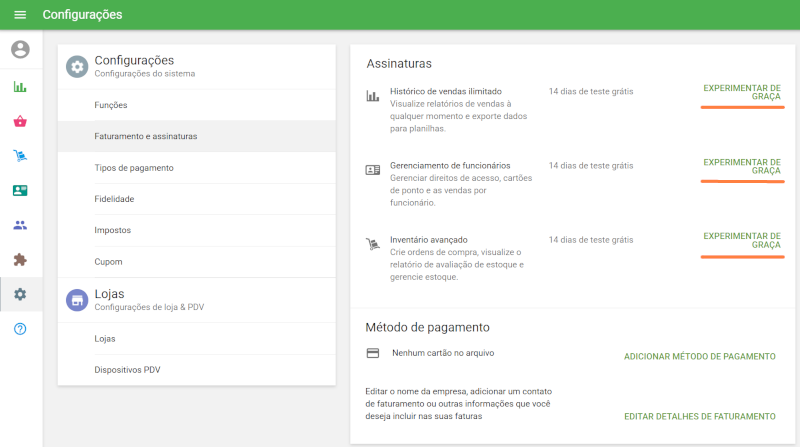Open Impostos settings page
Image resolution: width=800 pixels, height=447 pixels.
pos(112,230)
